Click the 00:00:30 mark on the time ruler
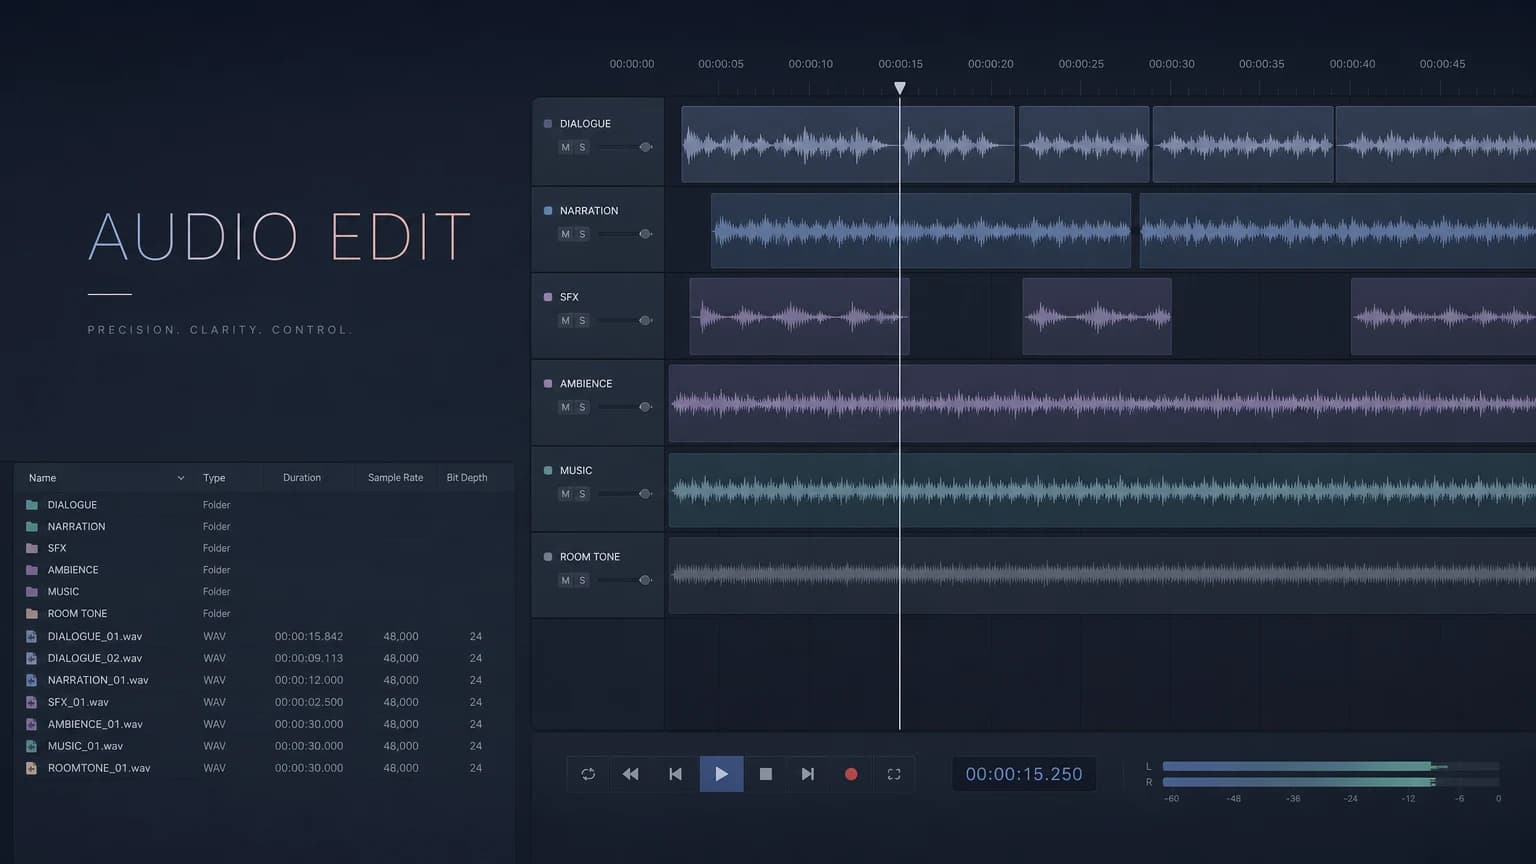Image resolution: width=1536 pixels, height=864 pixels. click(x=1172, y=64)
